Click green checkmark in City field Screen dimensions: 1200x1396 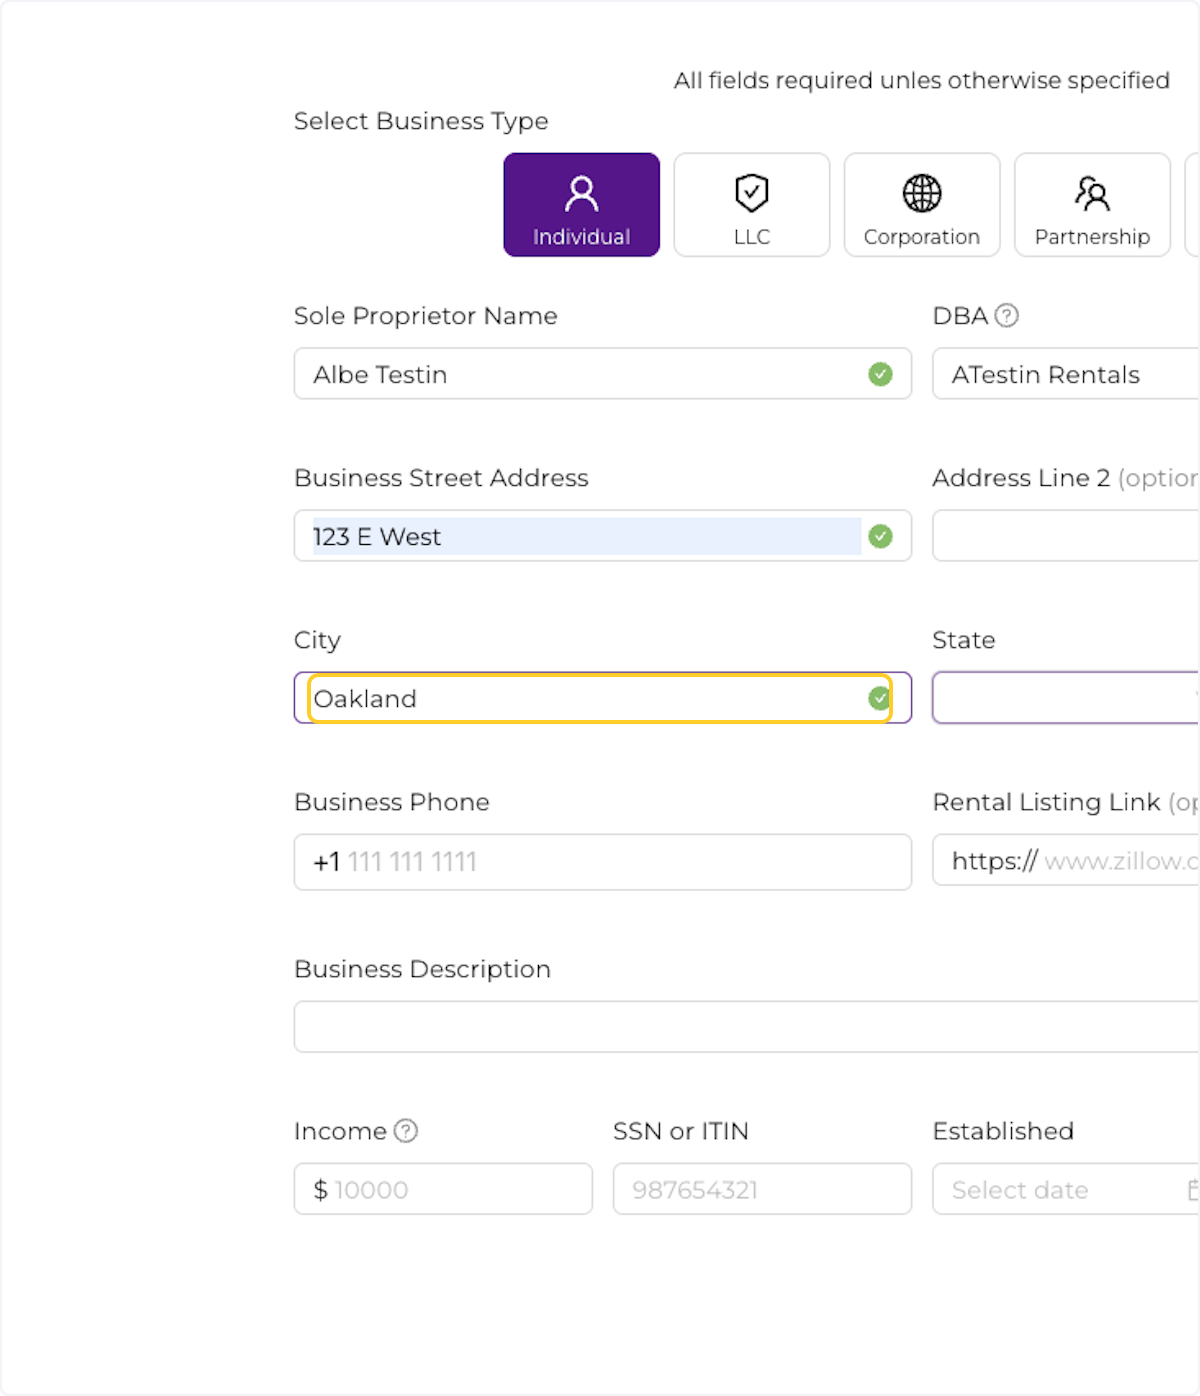point(879,698)
